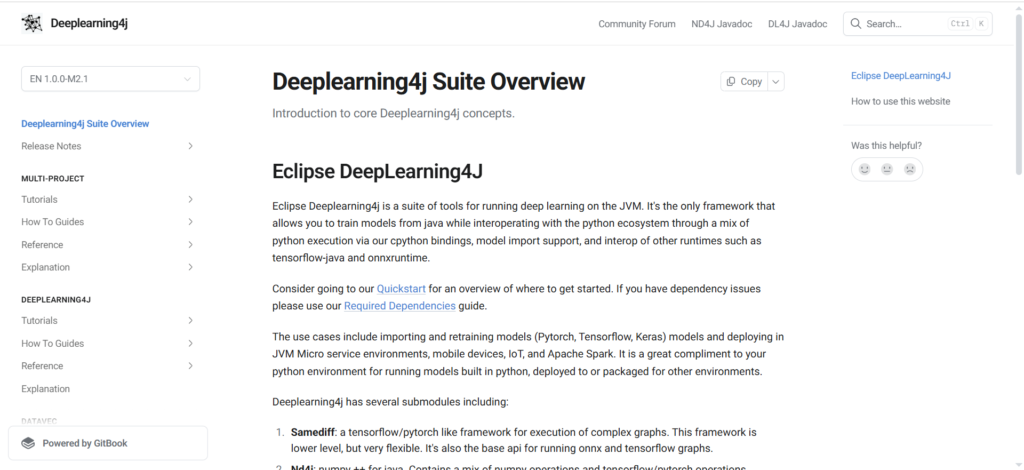Expand Deeplearning4j Reference chevron

(190, 366)
